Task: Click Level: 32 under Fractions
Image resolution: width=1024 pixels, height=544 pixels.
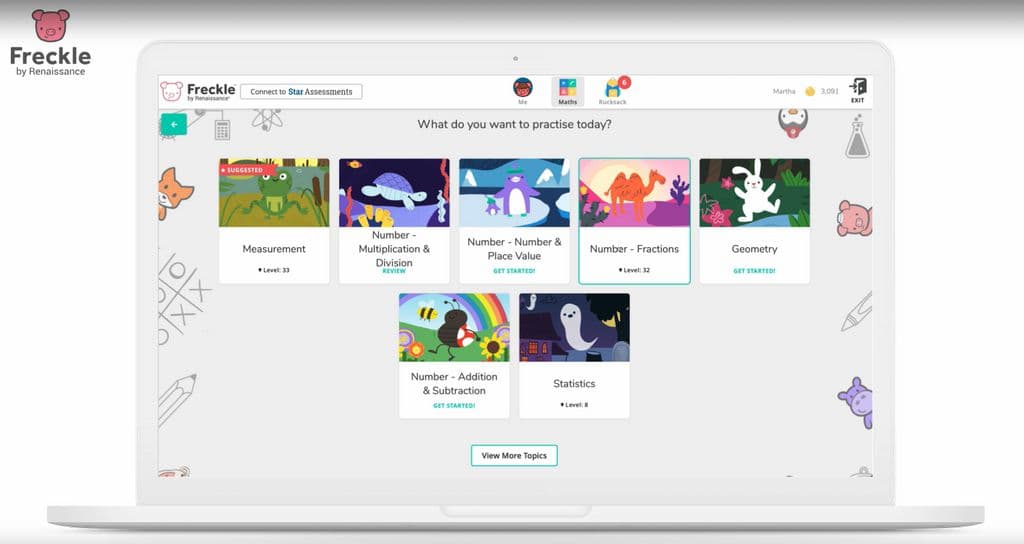Action: coord(634,270)
